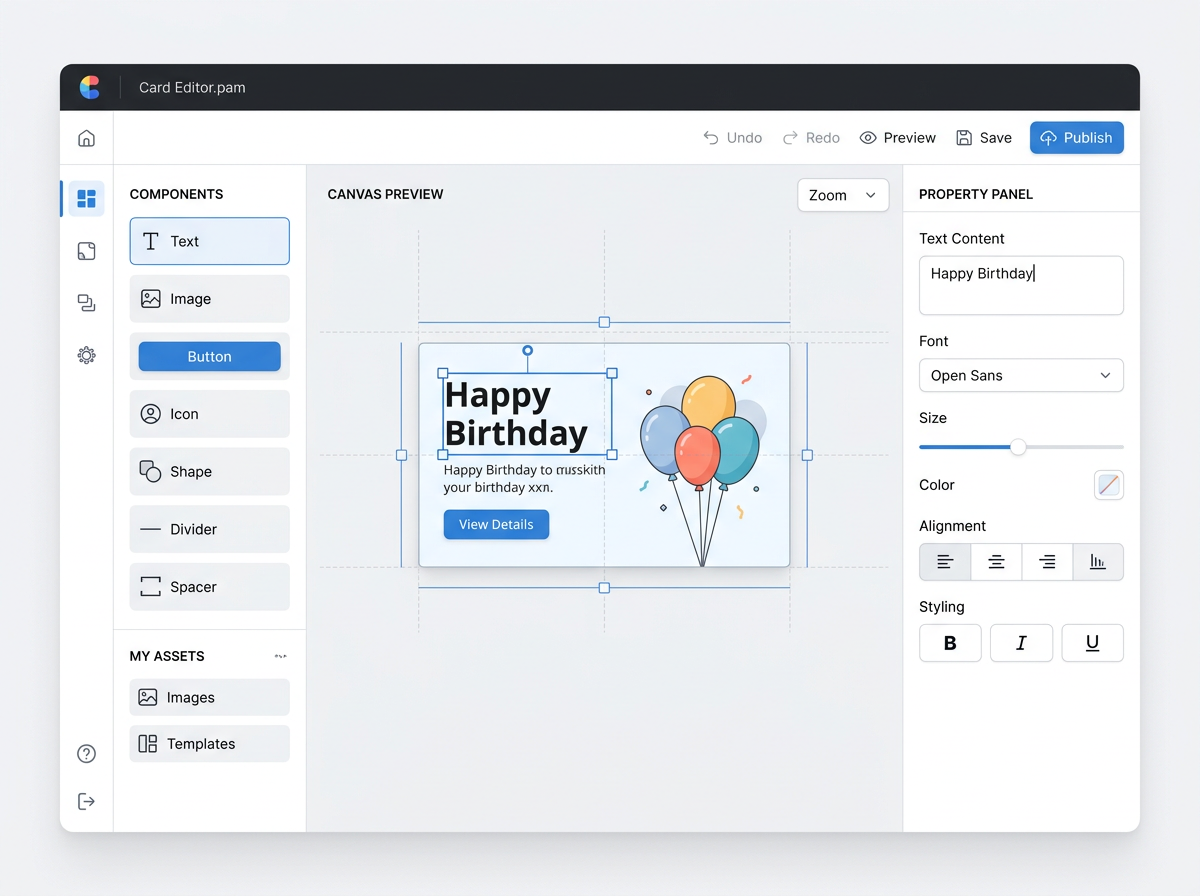Click the left card resize handle
1200x896 pixels.
[x=402, y=455]
